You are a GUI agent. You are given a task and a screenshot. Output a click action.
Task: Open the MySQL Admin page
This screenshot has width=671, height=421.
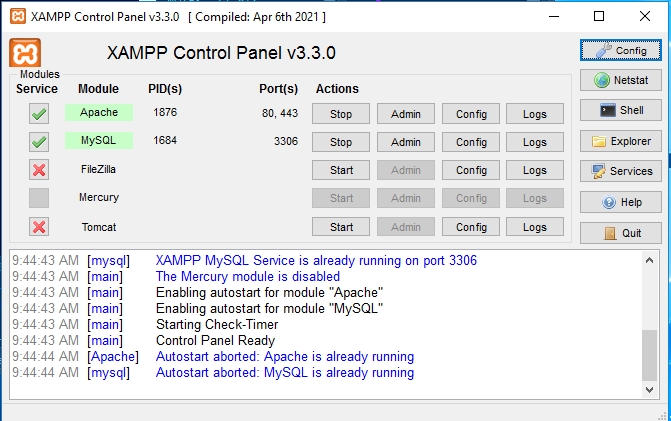[x=405, y=142]
